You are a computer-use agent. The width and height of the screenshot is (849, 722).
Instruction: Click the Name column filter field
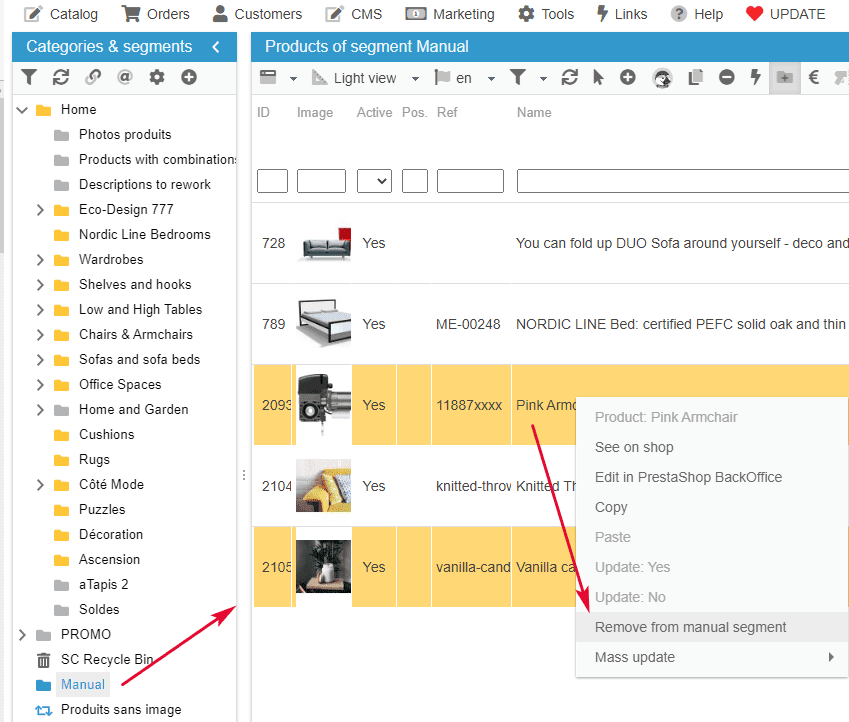pyautogui.click(x=682, y=181)
